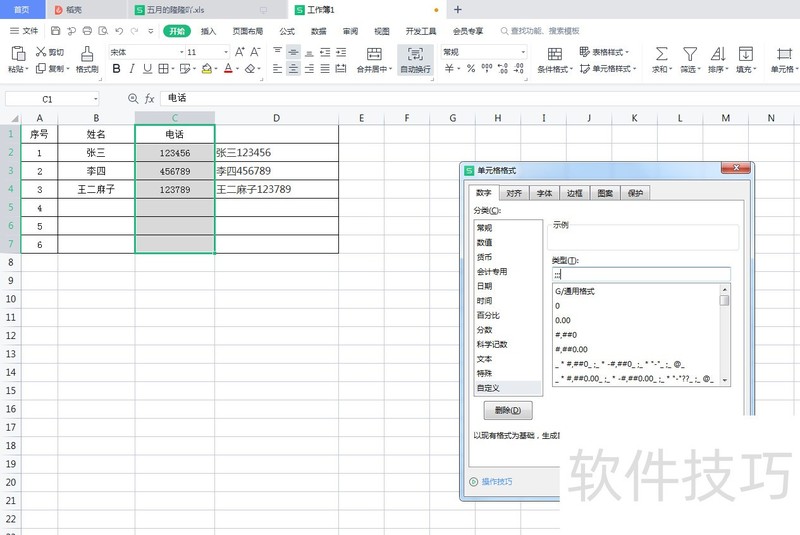Open the 操作技巧 tips link

496,481
